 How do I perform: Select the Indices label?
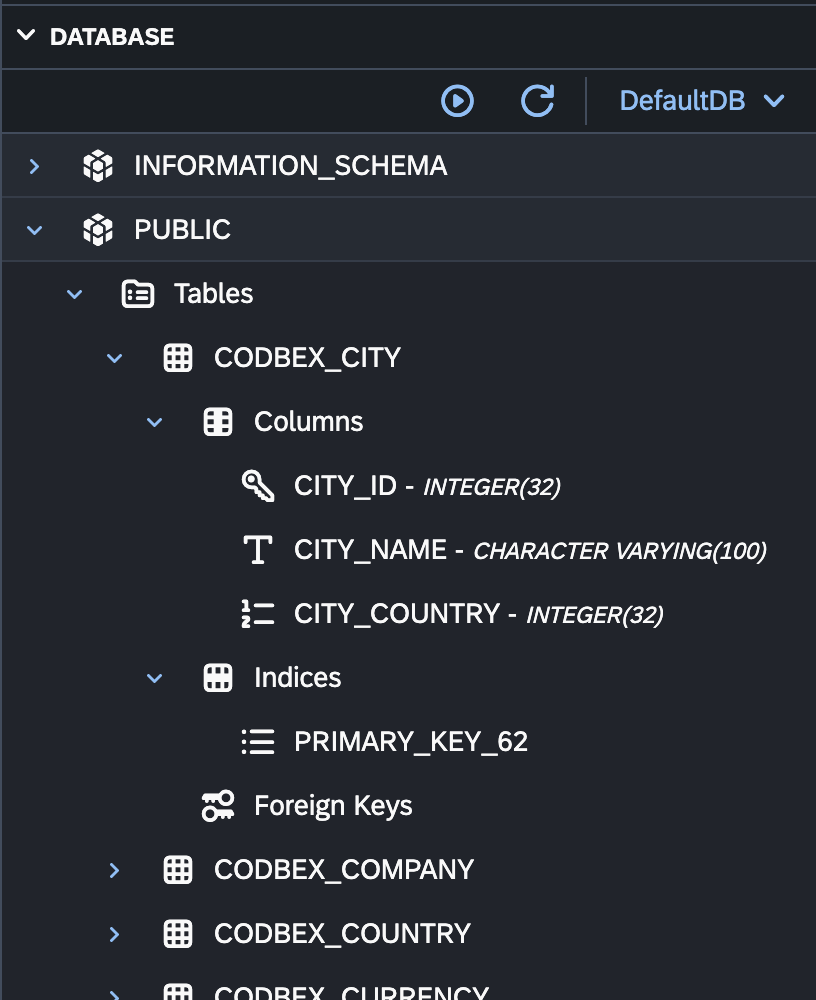pos(298,678)
